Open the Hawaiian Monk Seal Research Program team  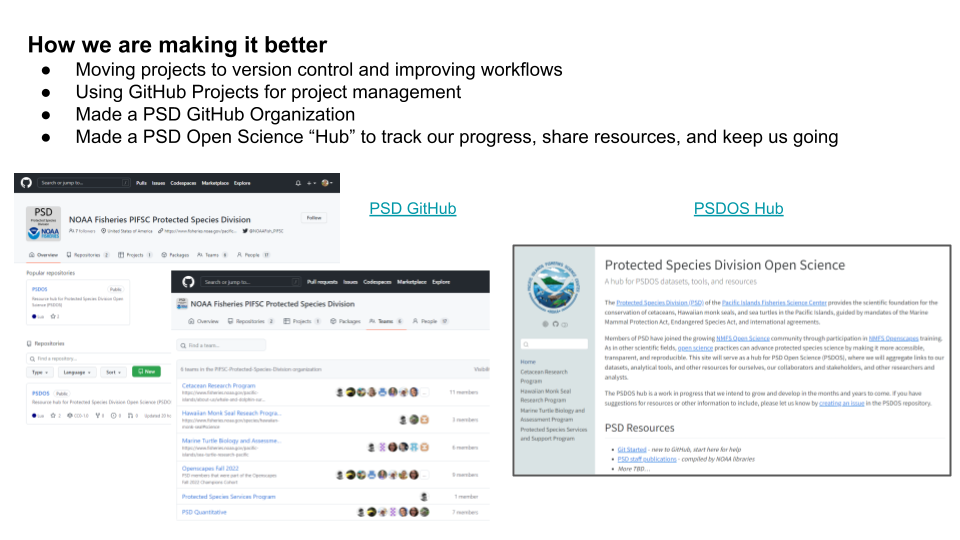pyautogui.click(x=231, y=413)
